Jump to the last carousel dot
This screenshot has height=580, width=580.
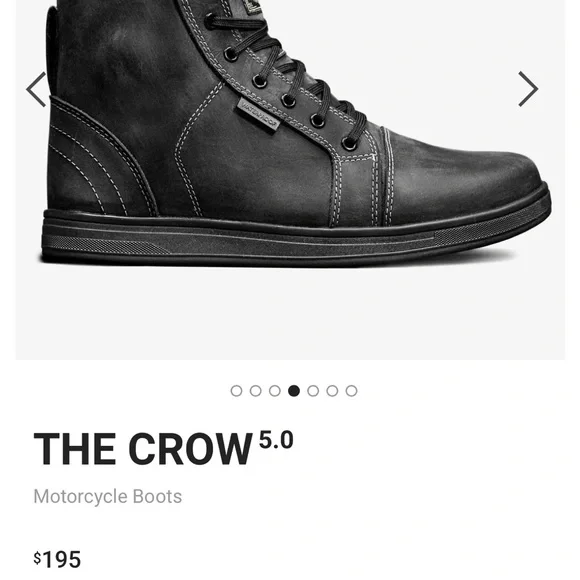click(351, 391)
